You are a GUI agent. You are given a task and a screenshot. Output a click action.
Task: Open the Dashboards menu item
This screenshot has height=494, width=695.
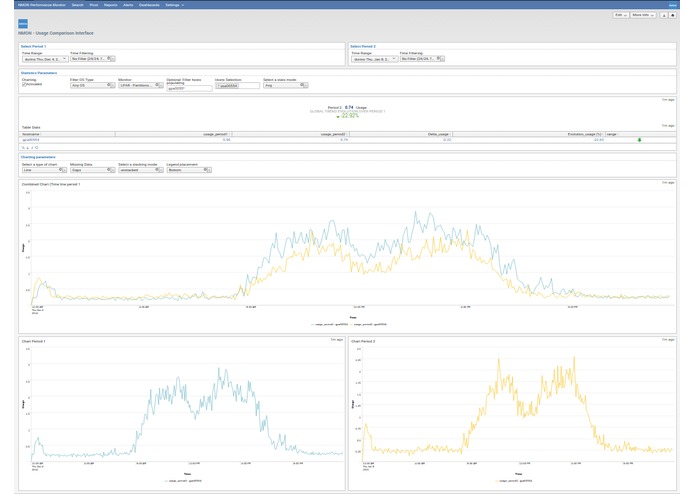[149, 5]
